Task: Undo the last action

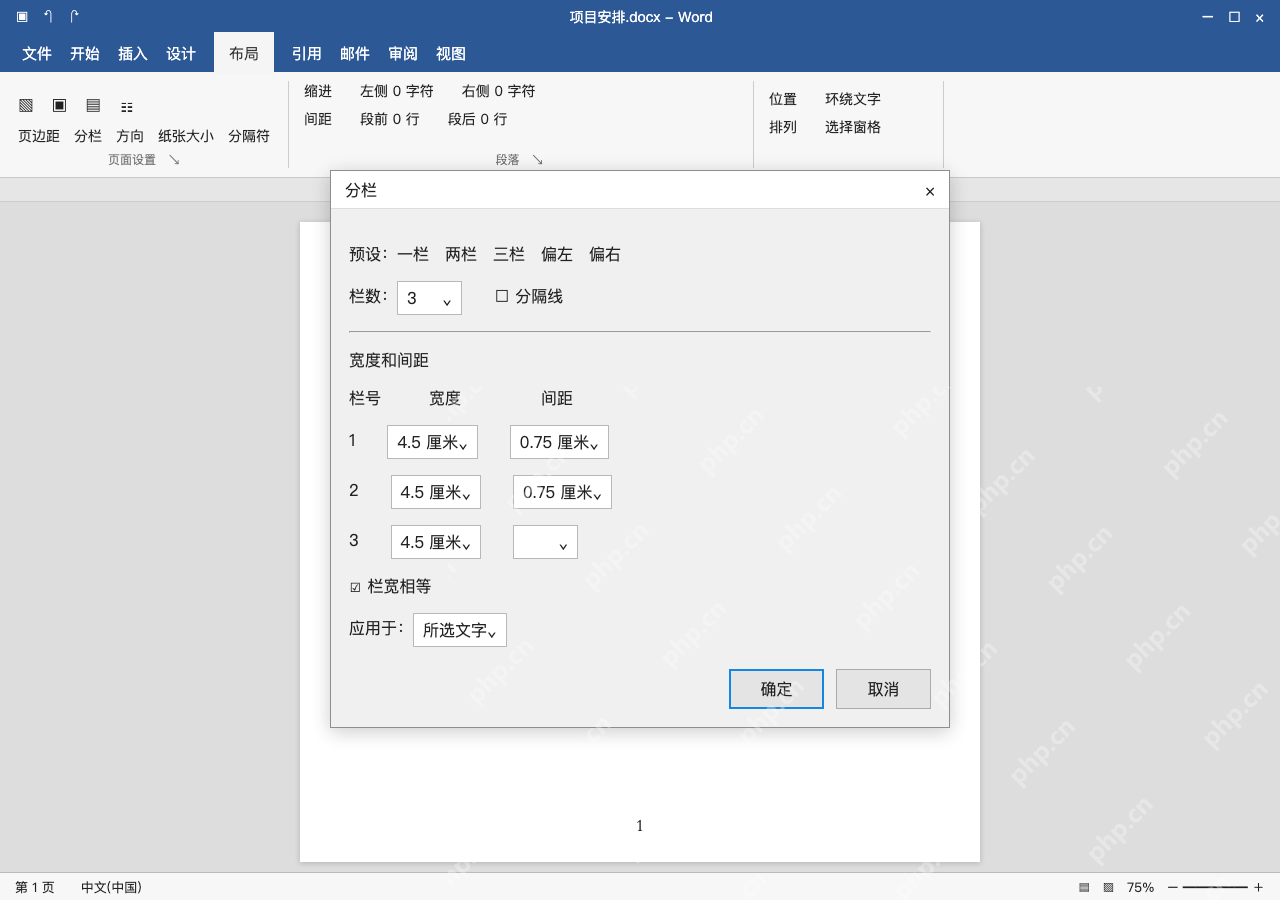Action: click(x=48, y=16)
